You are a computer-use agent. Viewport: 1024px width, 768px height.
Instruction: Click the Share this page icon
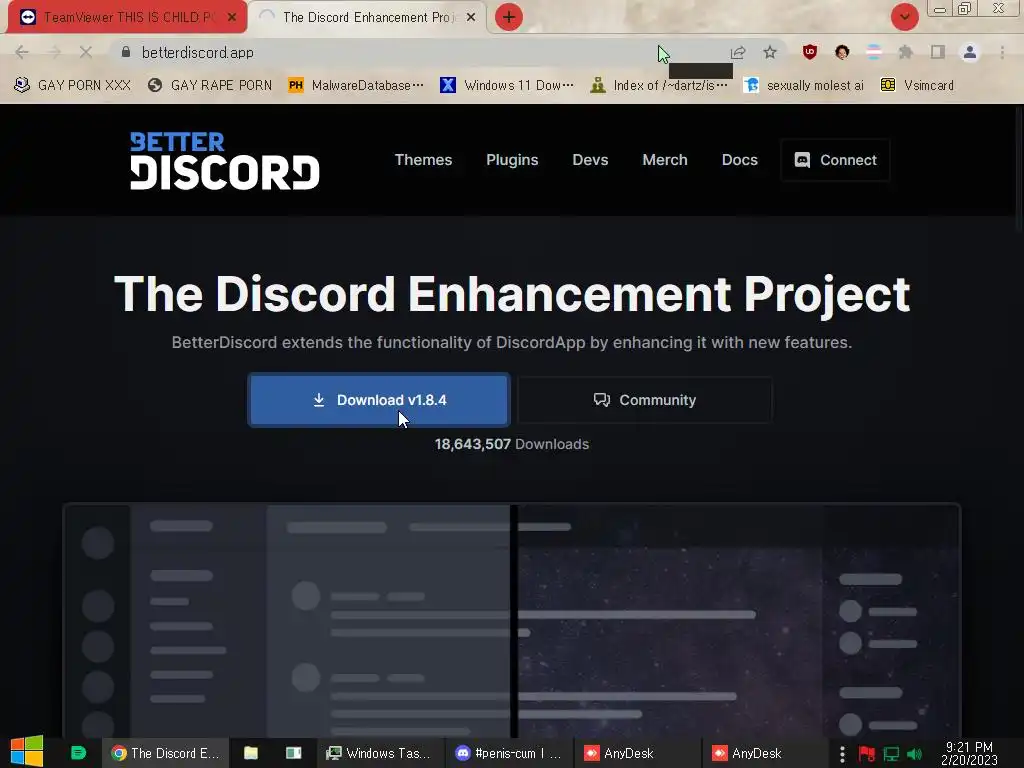click(x=738, y=52)
